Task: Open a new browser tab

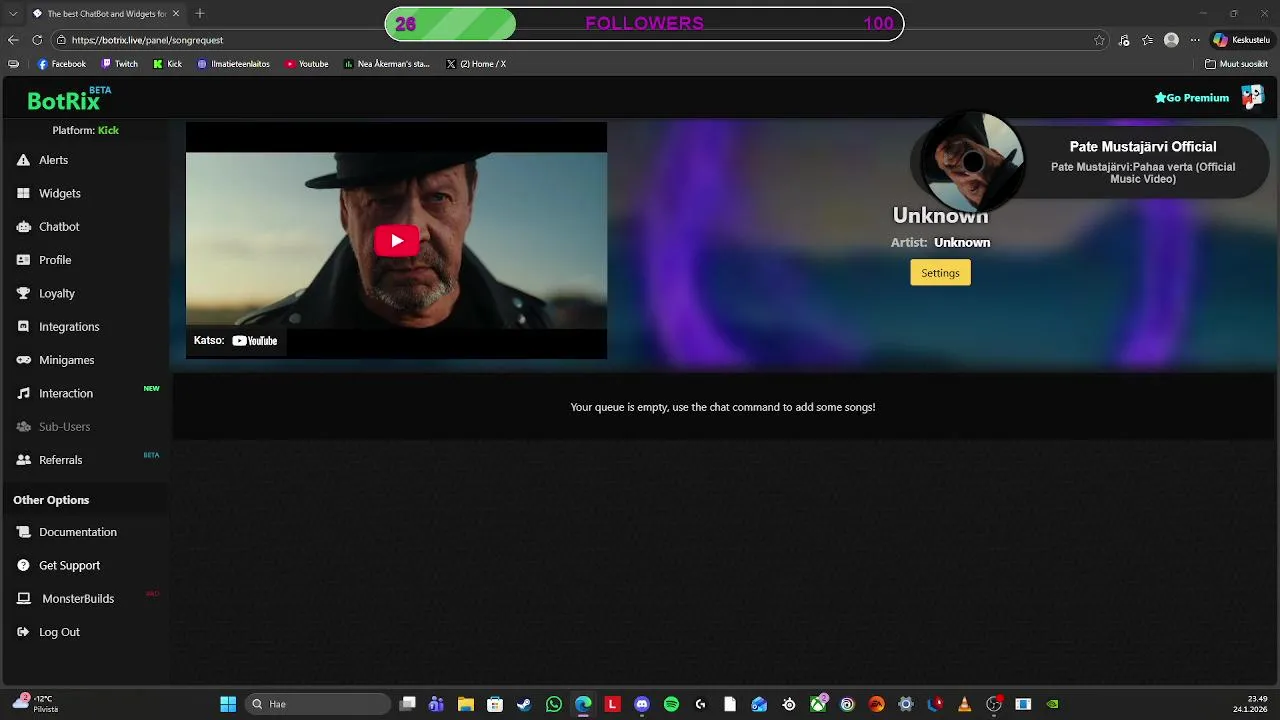Action: 200,14
